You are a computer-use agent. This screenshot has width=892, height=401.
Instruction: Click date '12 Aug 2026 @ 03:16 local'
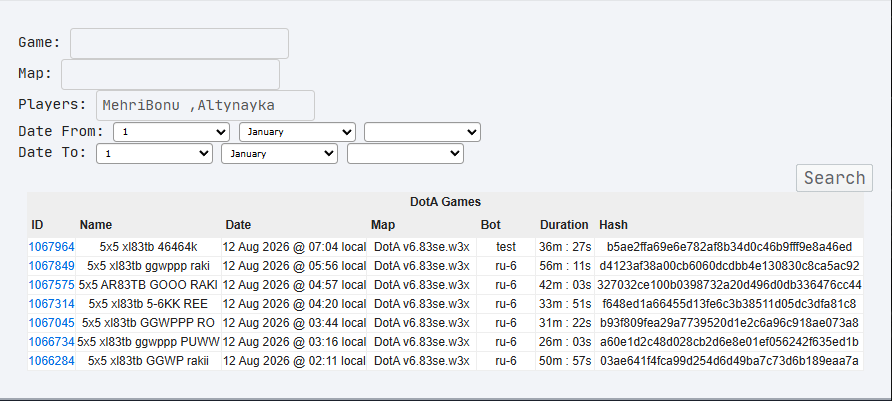[294, 342]
